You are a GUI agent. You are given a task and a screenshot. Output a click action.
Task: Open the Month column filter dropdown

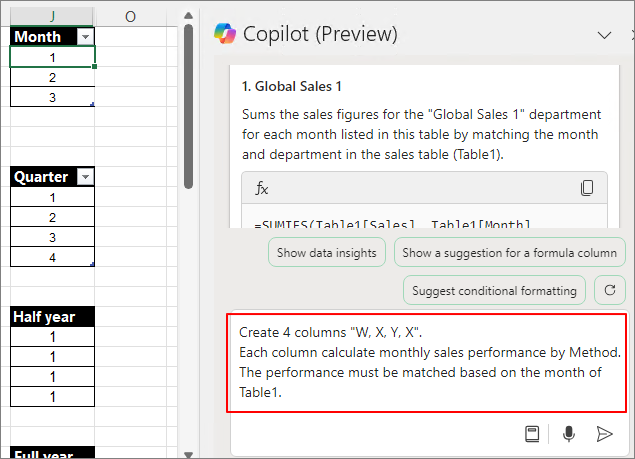85,37
